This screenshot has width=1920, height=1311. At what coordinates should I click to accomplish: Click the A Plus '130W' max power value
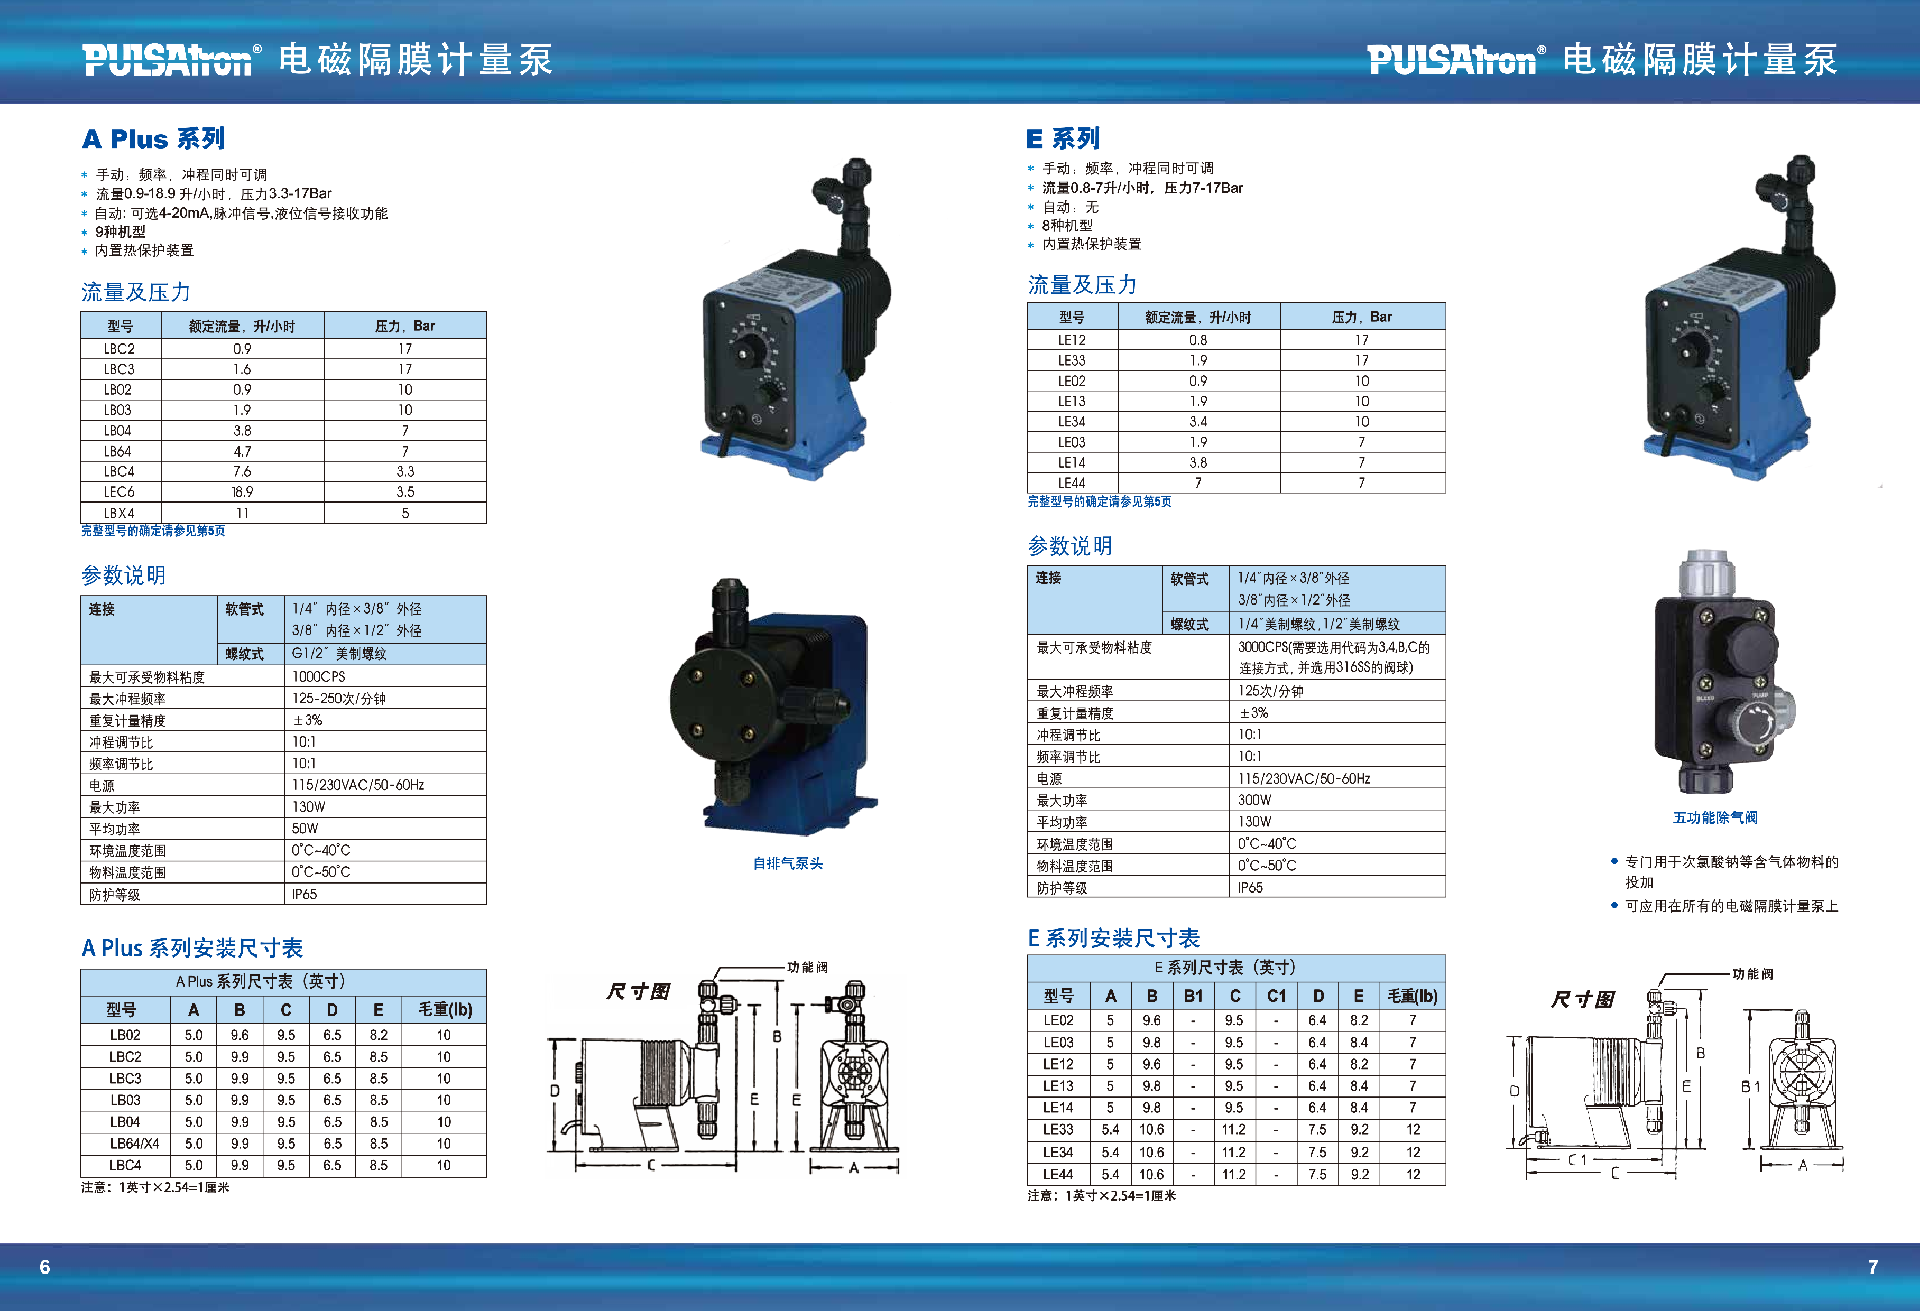point(309,807)
